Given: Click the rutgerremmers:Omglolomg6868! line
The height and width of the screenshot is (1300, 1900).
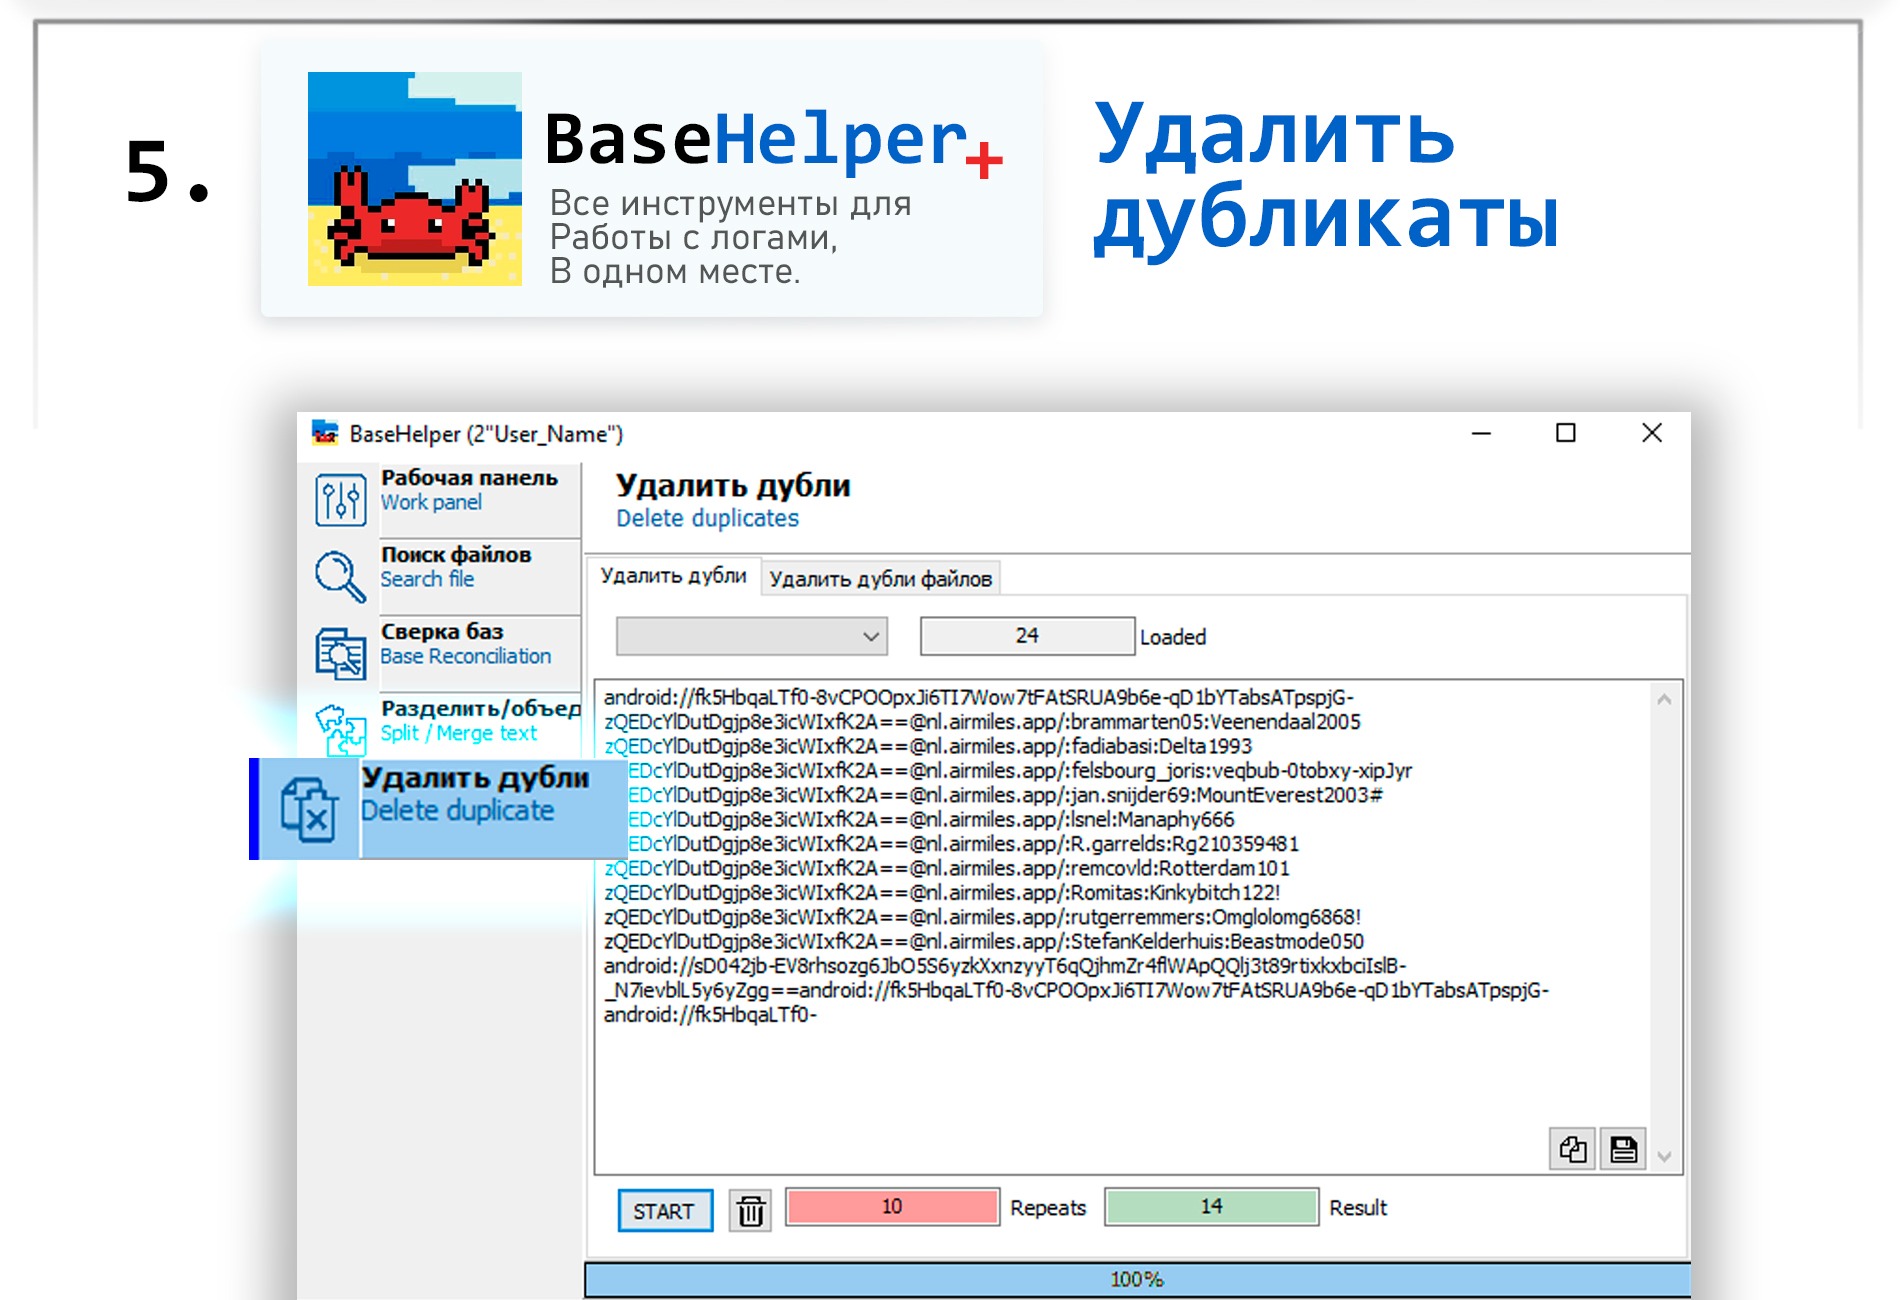Looking at the screenshot, I should pyautogui.click(x=982, y=917).
